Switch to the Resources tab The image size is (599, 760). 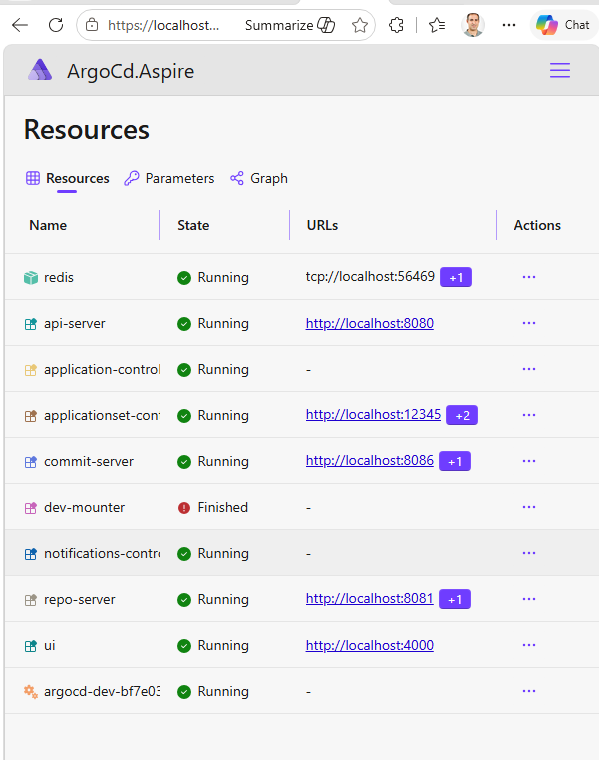(68, 178)
